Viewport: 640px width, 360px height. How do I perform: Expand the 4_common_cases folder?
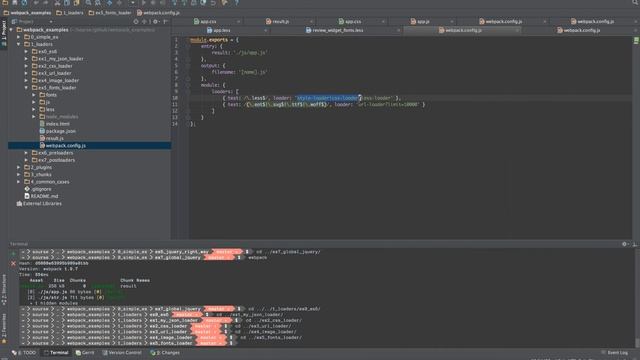(19, 182)
